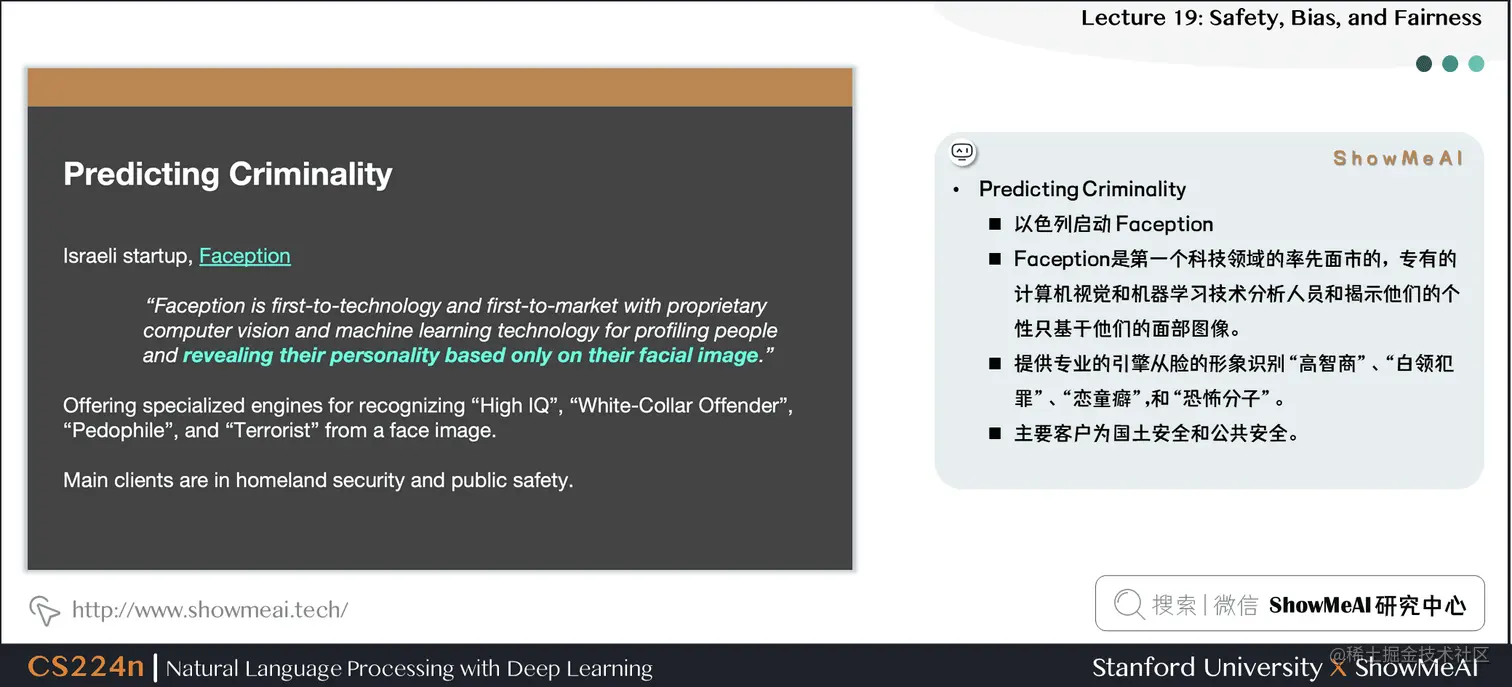Click the note starting 提供专业的引擎
Image resolution: width=1512 pixels, height=687 pixels.
pos(1234,381)
